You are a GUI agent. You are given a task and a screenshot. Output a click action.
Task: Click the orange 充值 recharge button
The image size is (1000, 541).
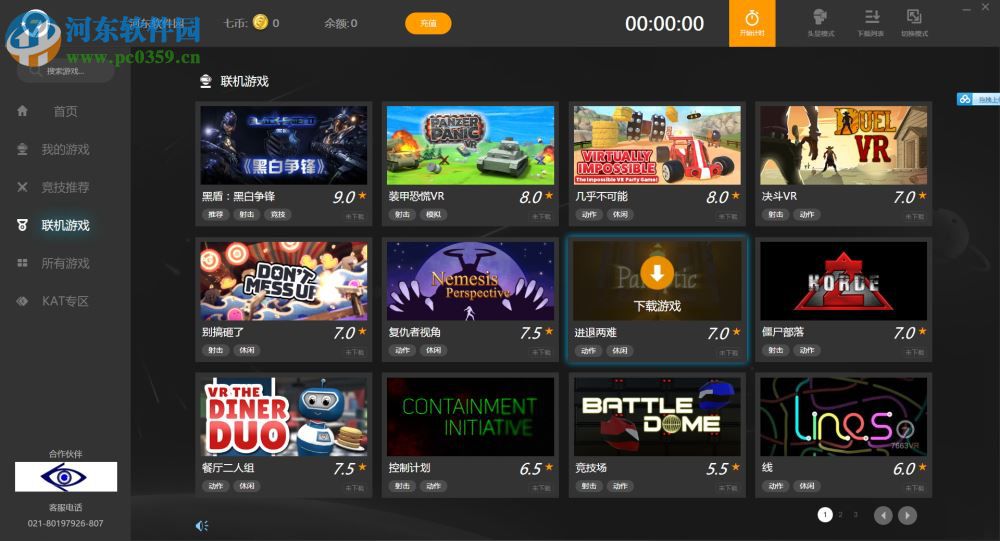point(428,24)
